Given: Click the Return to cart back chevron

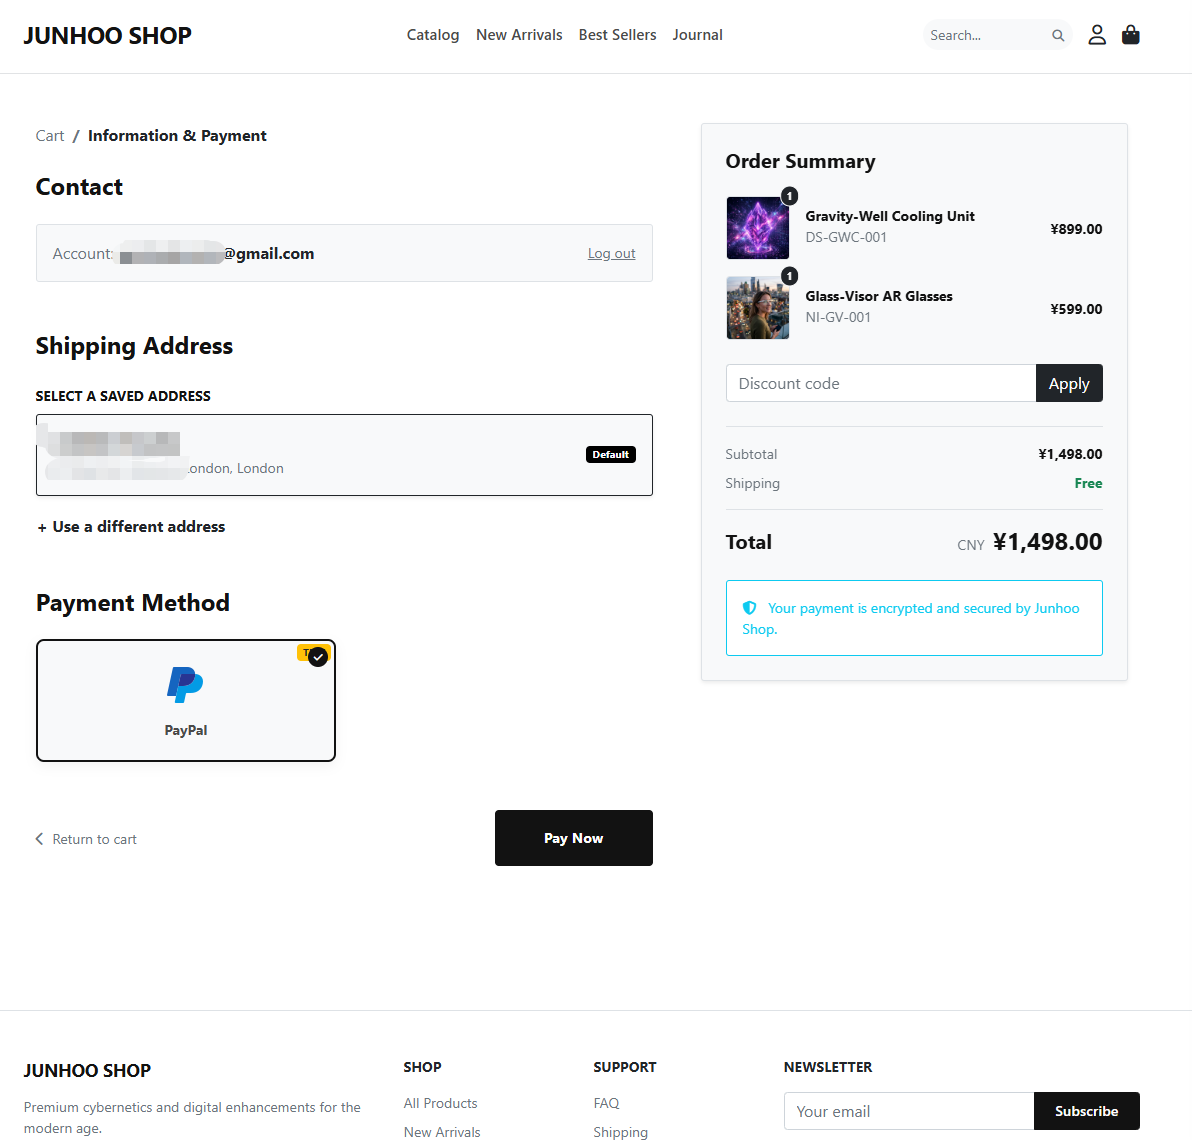Looking at the screenshot, I should pos(40,838).
